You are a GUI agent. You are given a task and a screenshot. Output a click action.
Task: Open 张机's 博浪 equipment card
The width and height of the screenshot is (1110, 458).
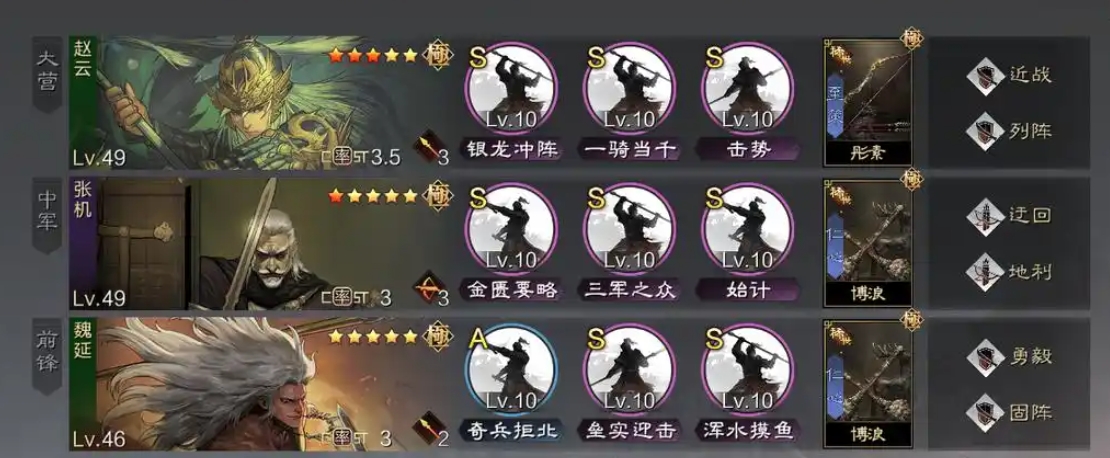tap(869, 243)
